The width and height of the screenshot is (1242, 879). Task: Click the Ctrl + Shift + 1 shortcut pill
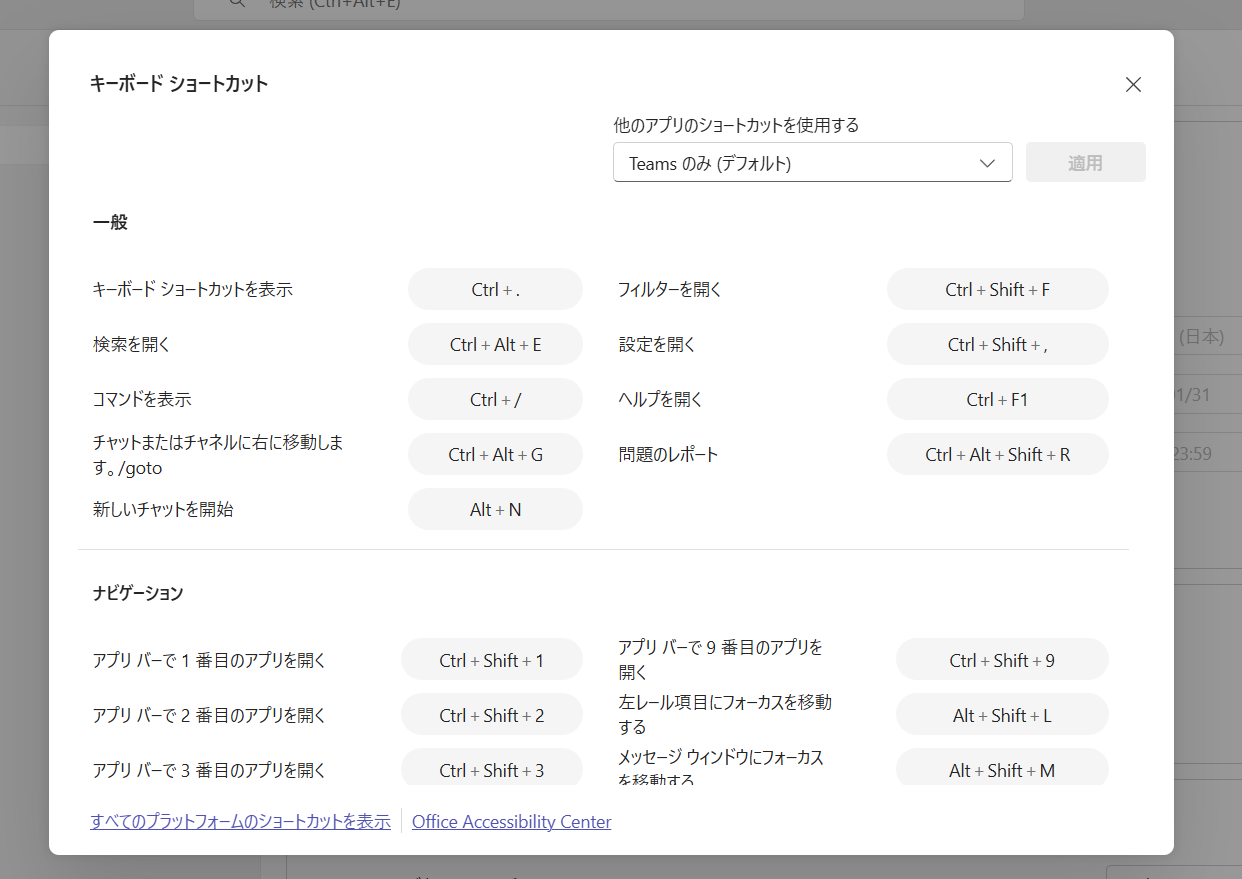[491, 661]
